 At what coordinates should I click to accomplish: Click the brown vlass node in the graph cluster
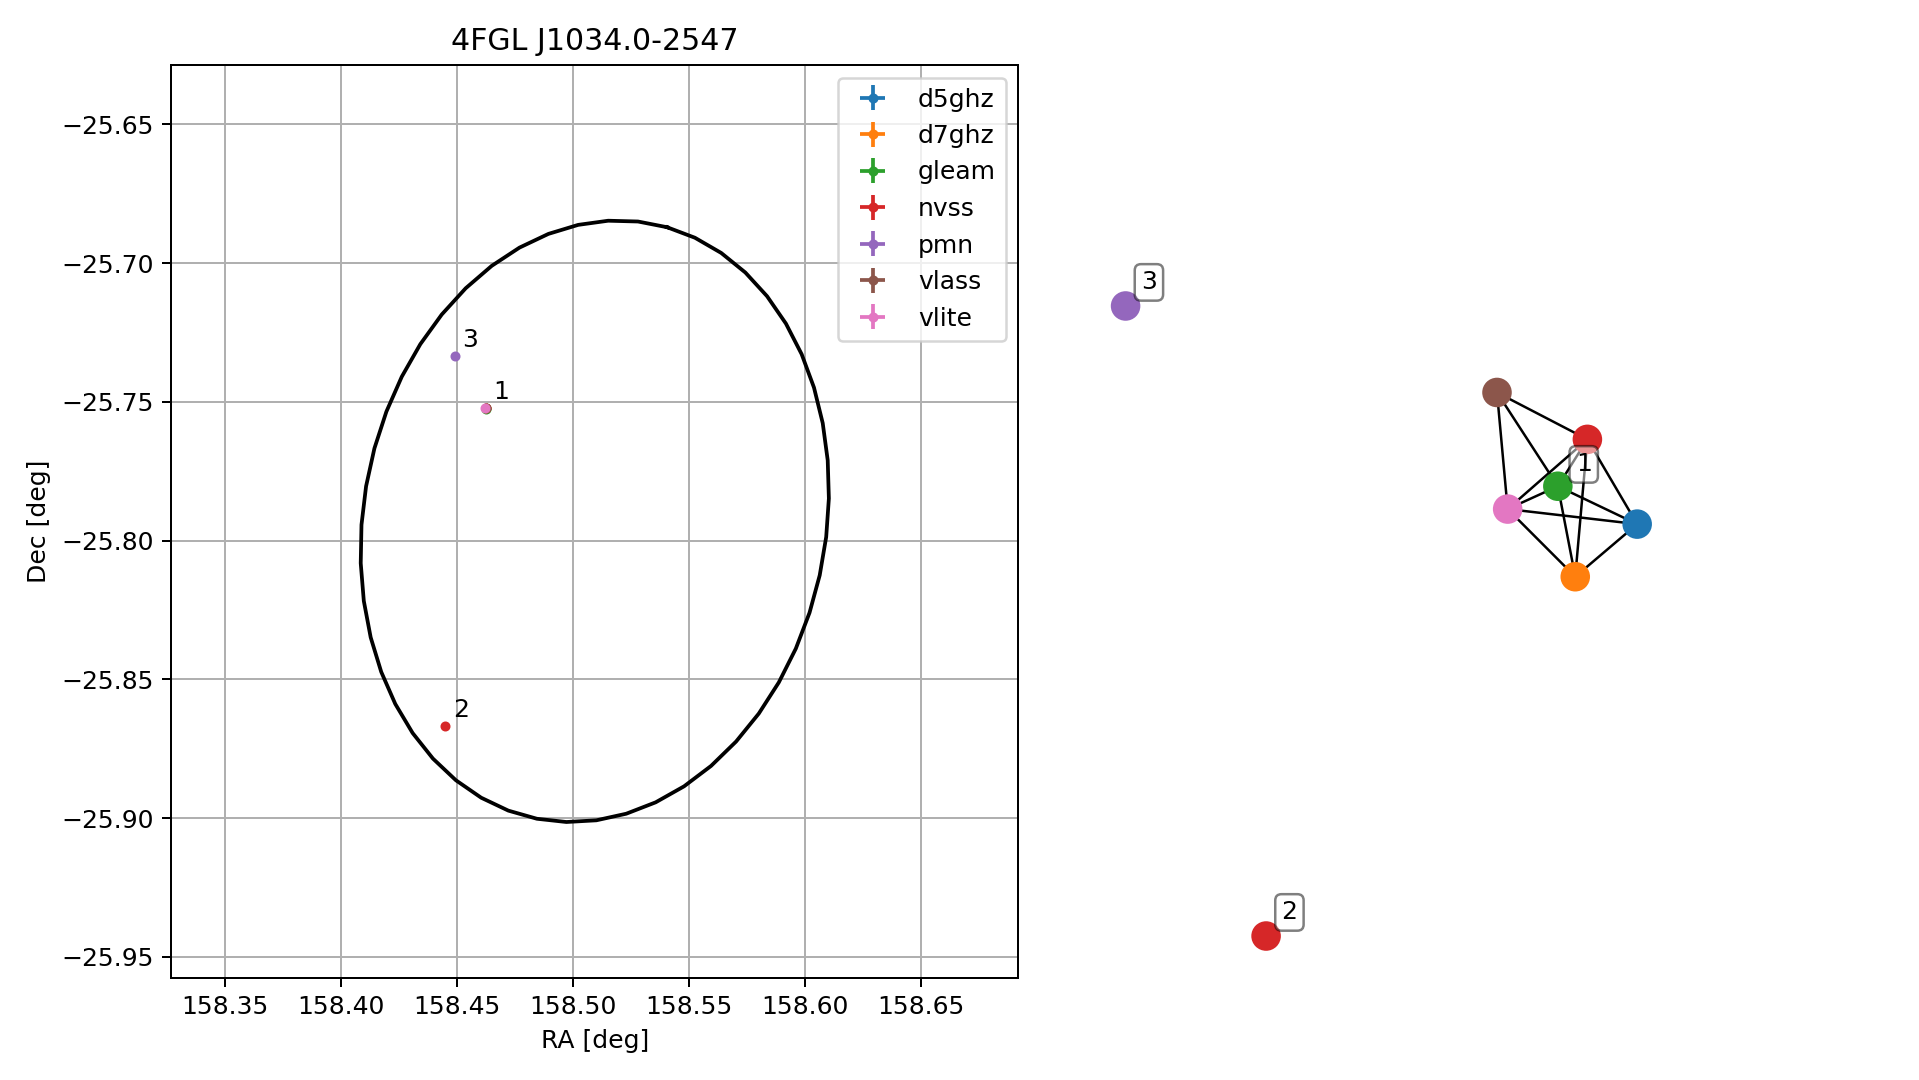pos(1496,392)
